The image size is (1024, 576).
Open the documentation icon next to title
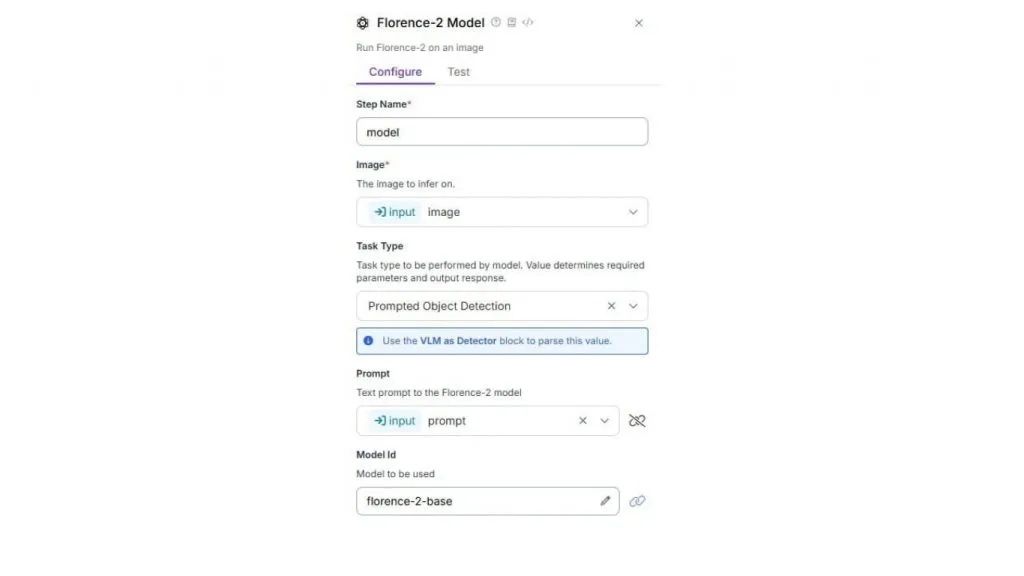click(x=512, y=22)
